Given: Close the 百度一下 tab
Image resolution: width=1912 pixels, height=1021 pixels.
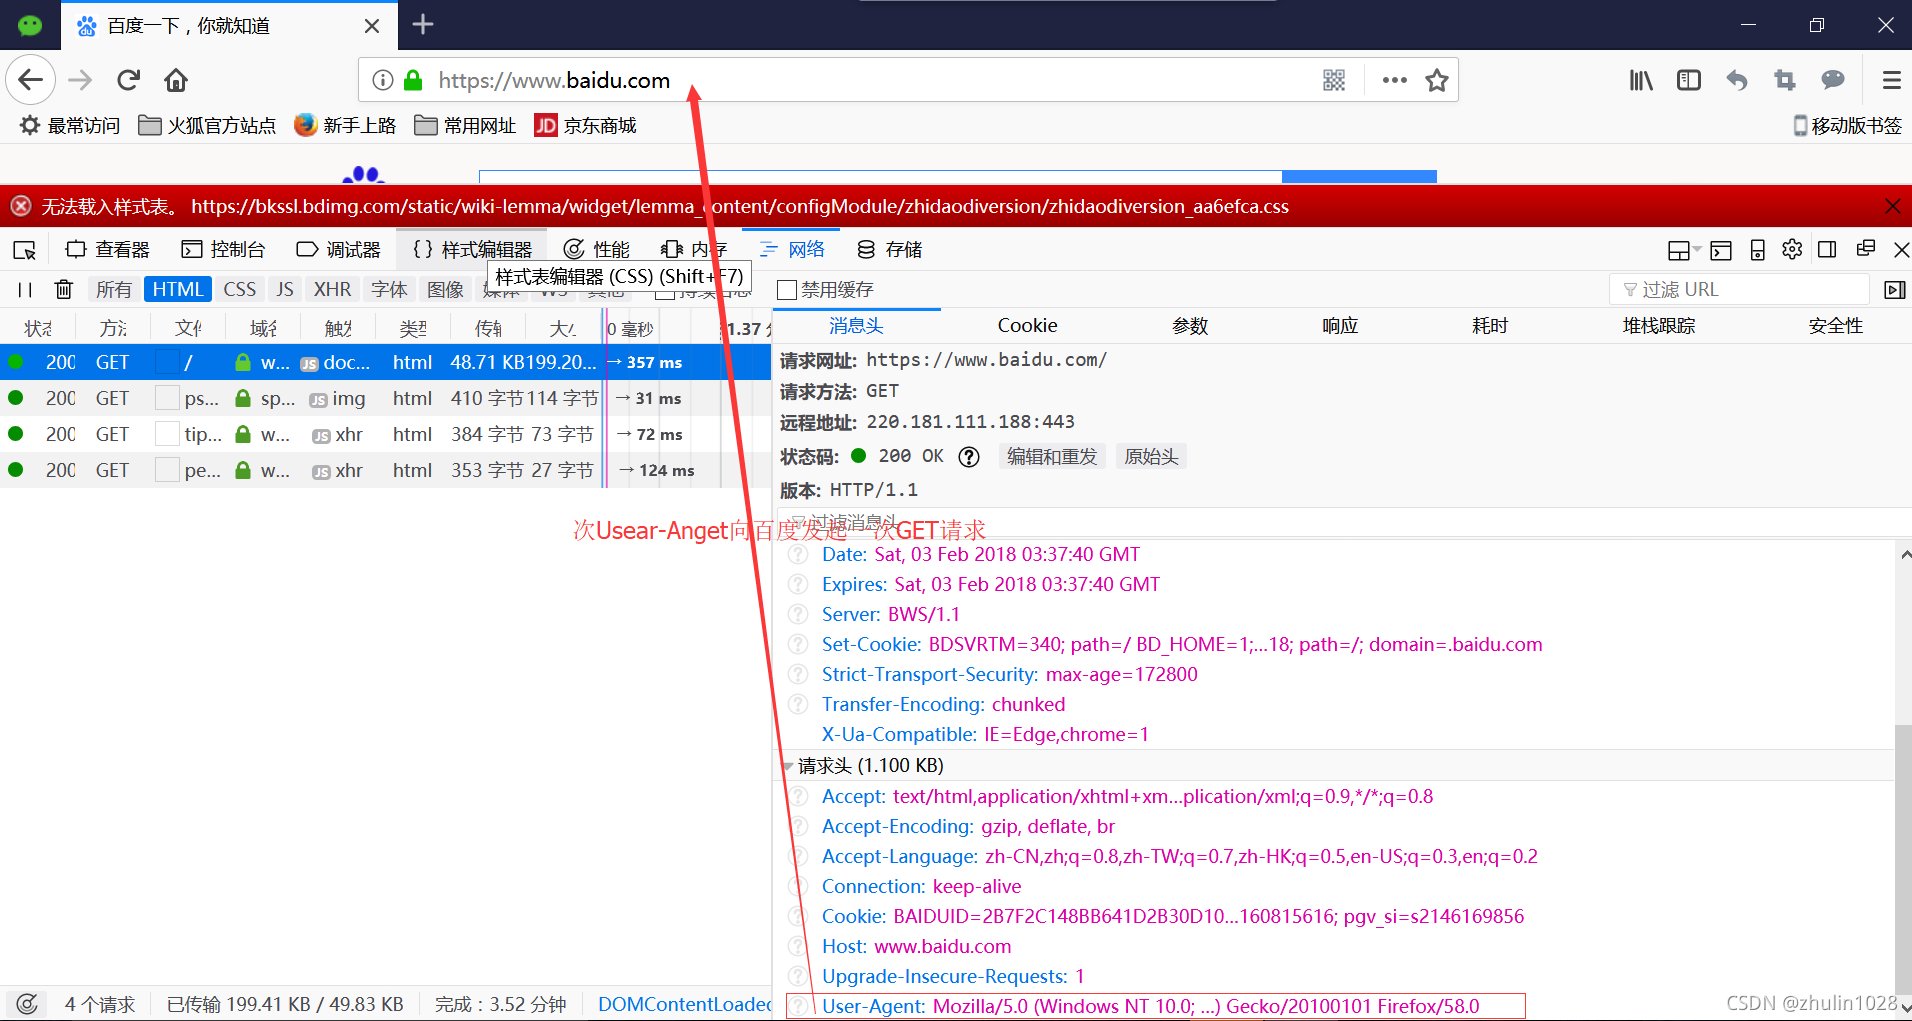Looking at the screenshot, I should (x=372, y=26).
